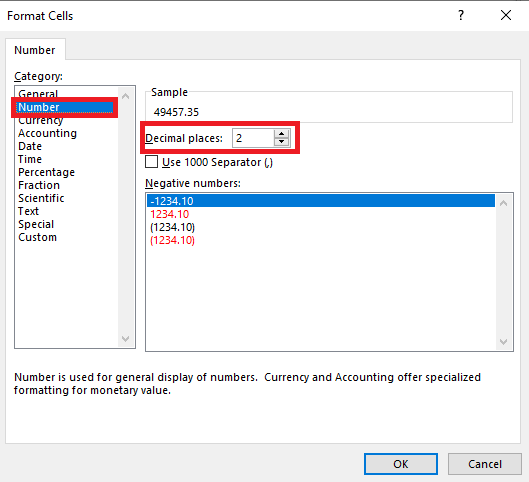Select the Currency category

point(40,120)
